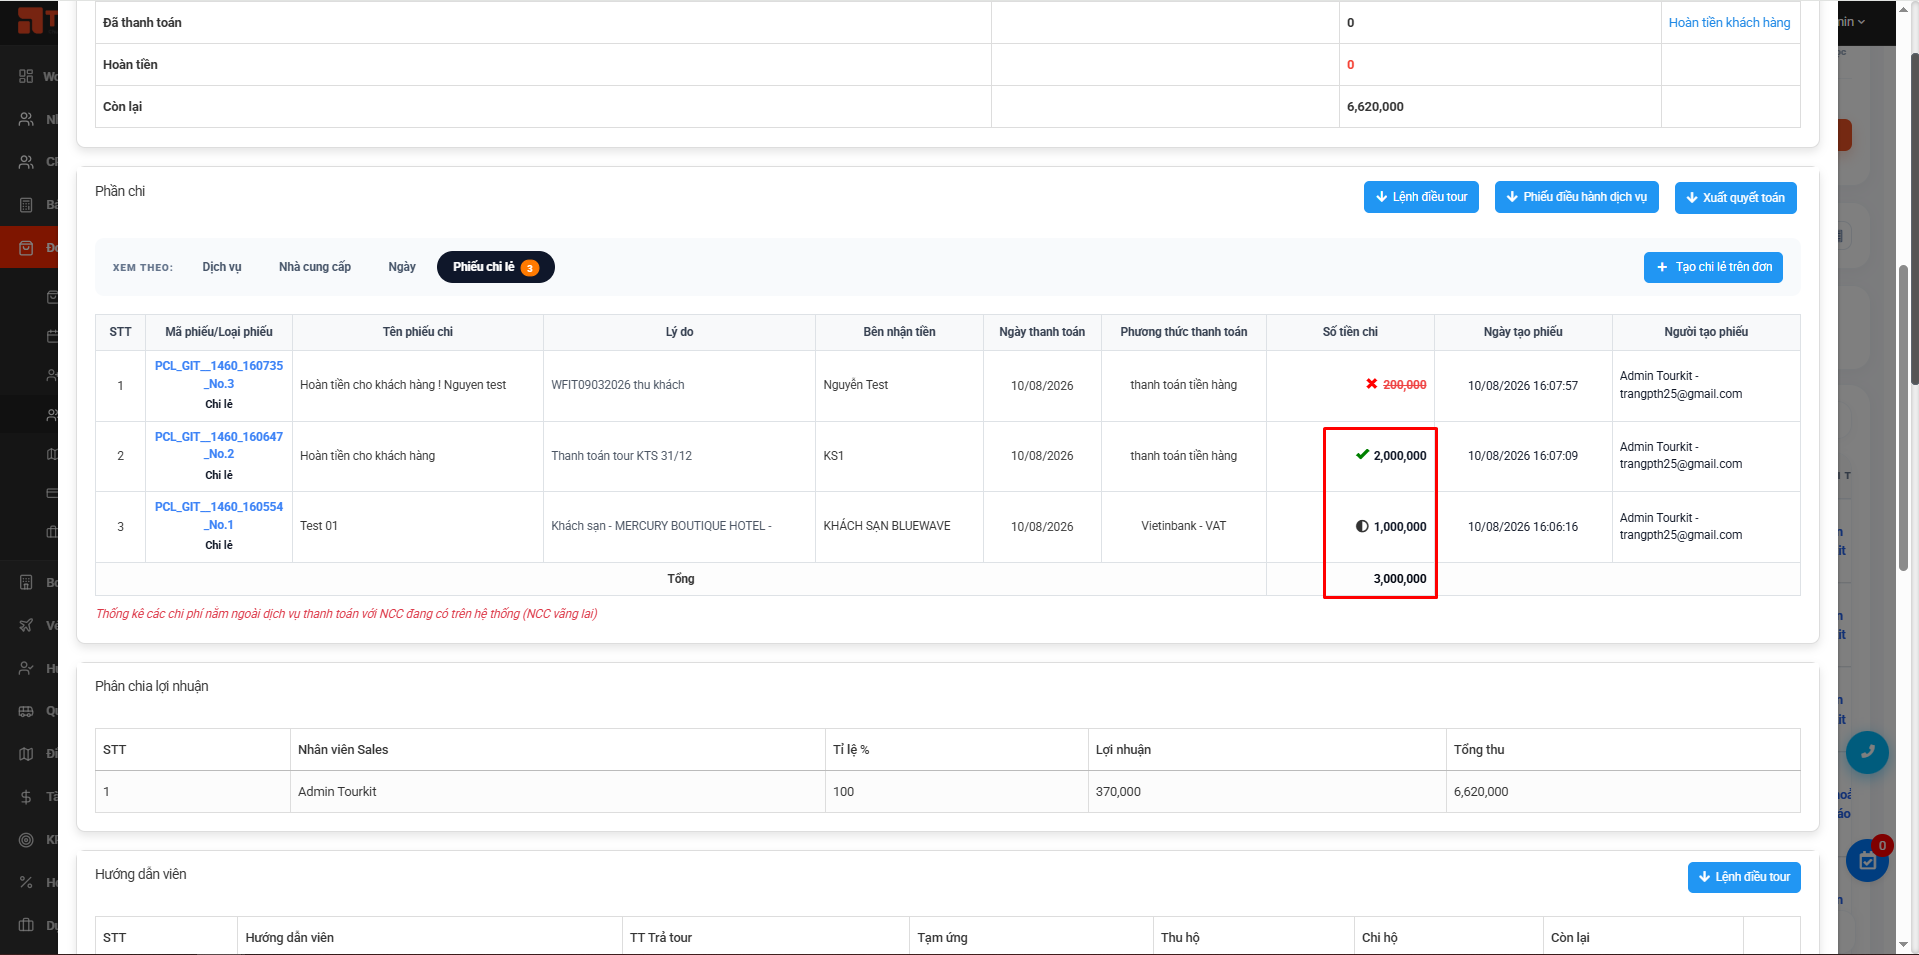Screen dimensions: 1919x955
Task: Download via the Xuất quyết toán button
Action: tap(1735, 198)
